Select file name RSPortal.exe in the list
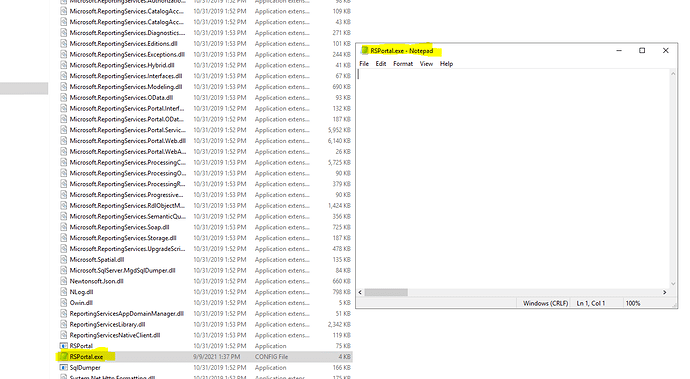Image resolution: width=690 pixels, height=379 pixels. coord(86,357)
